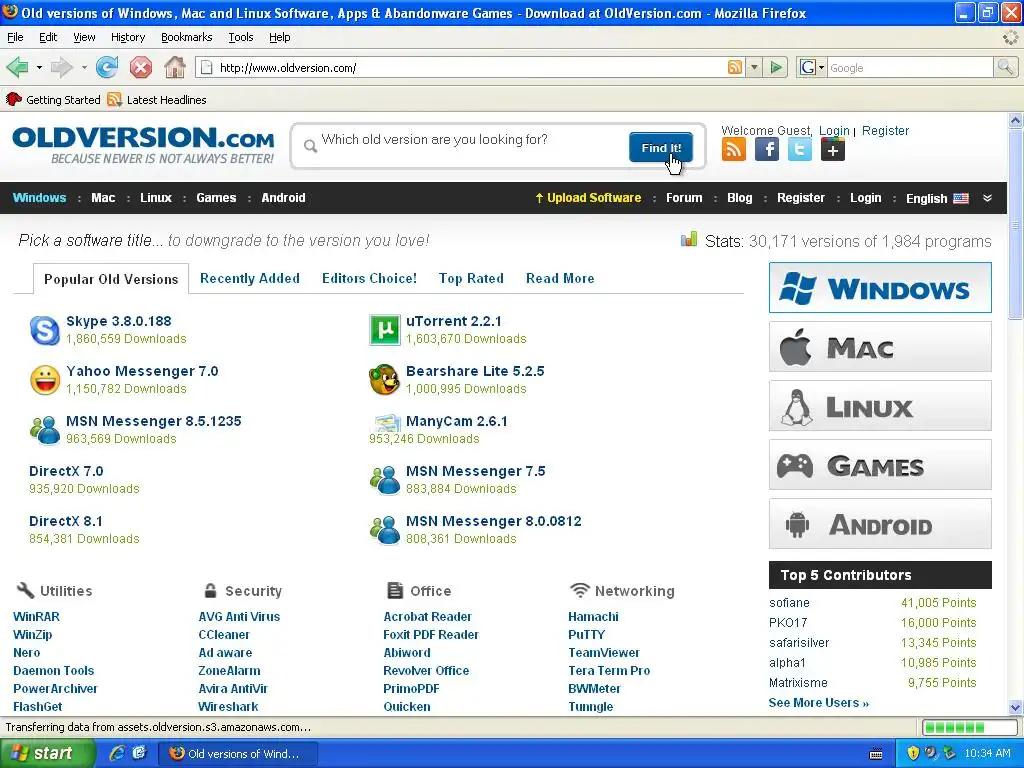Select the Popular Old Versions tab
The image size is (1024, 768).
point(111,279)
